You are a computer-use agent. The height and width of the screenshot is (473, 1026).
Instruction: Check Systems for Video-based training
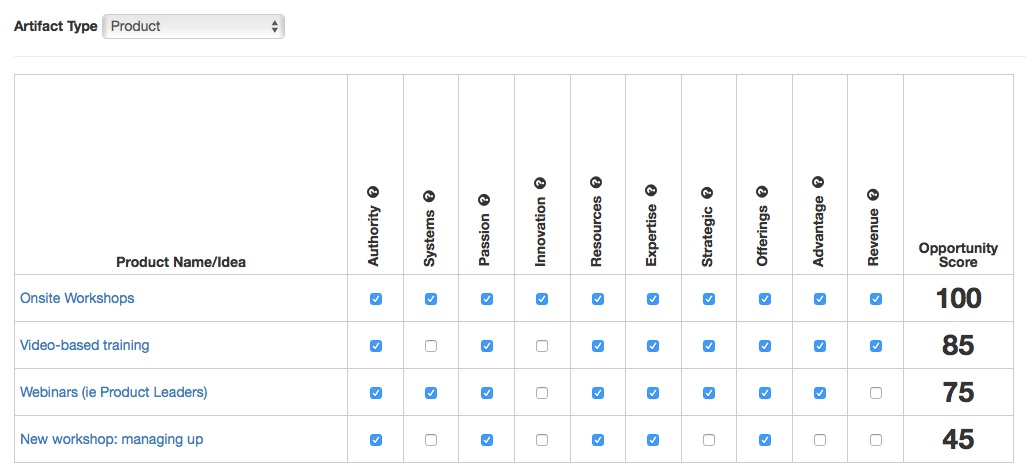click(x=431, y=346)
